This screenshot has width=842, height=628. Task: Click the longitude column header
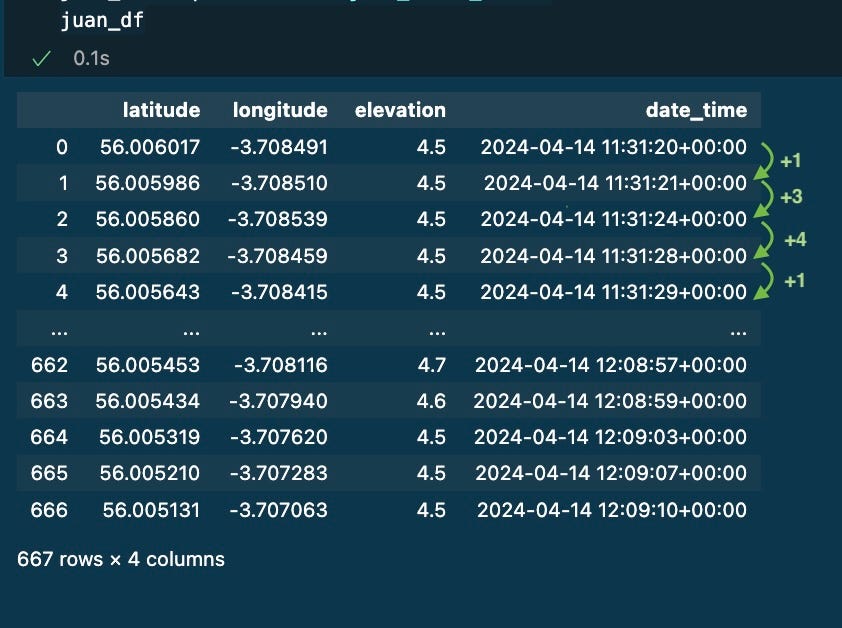(280, 110)
